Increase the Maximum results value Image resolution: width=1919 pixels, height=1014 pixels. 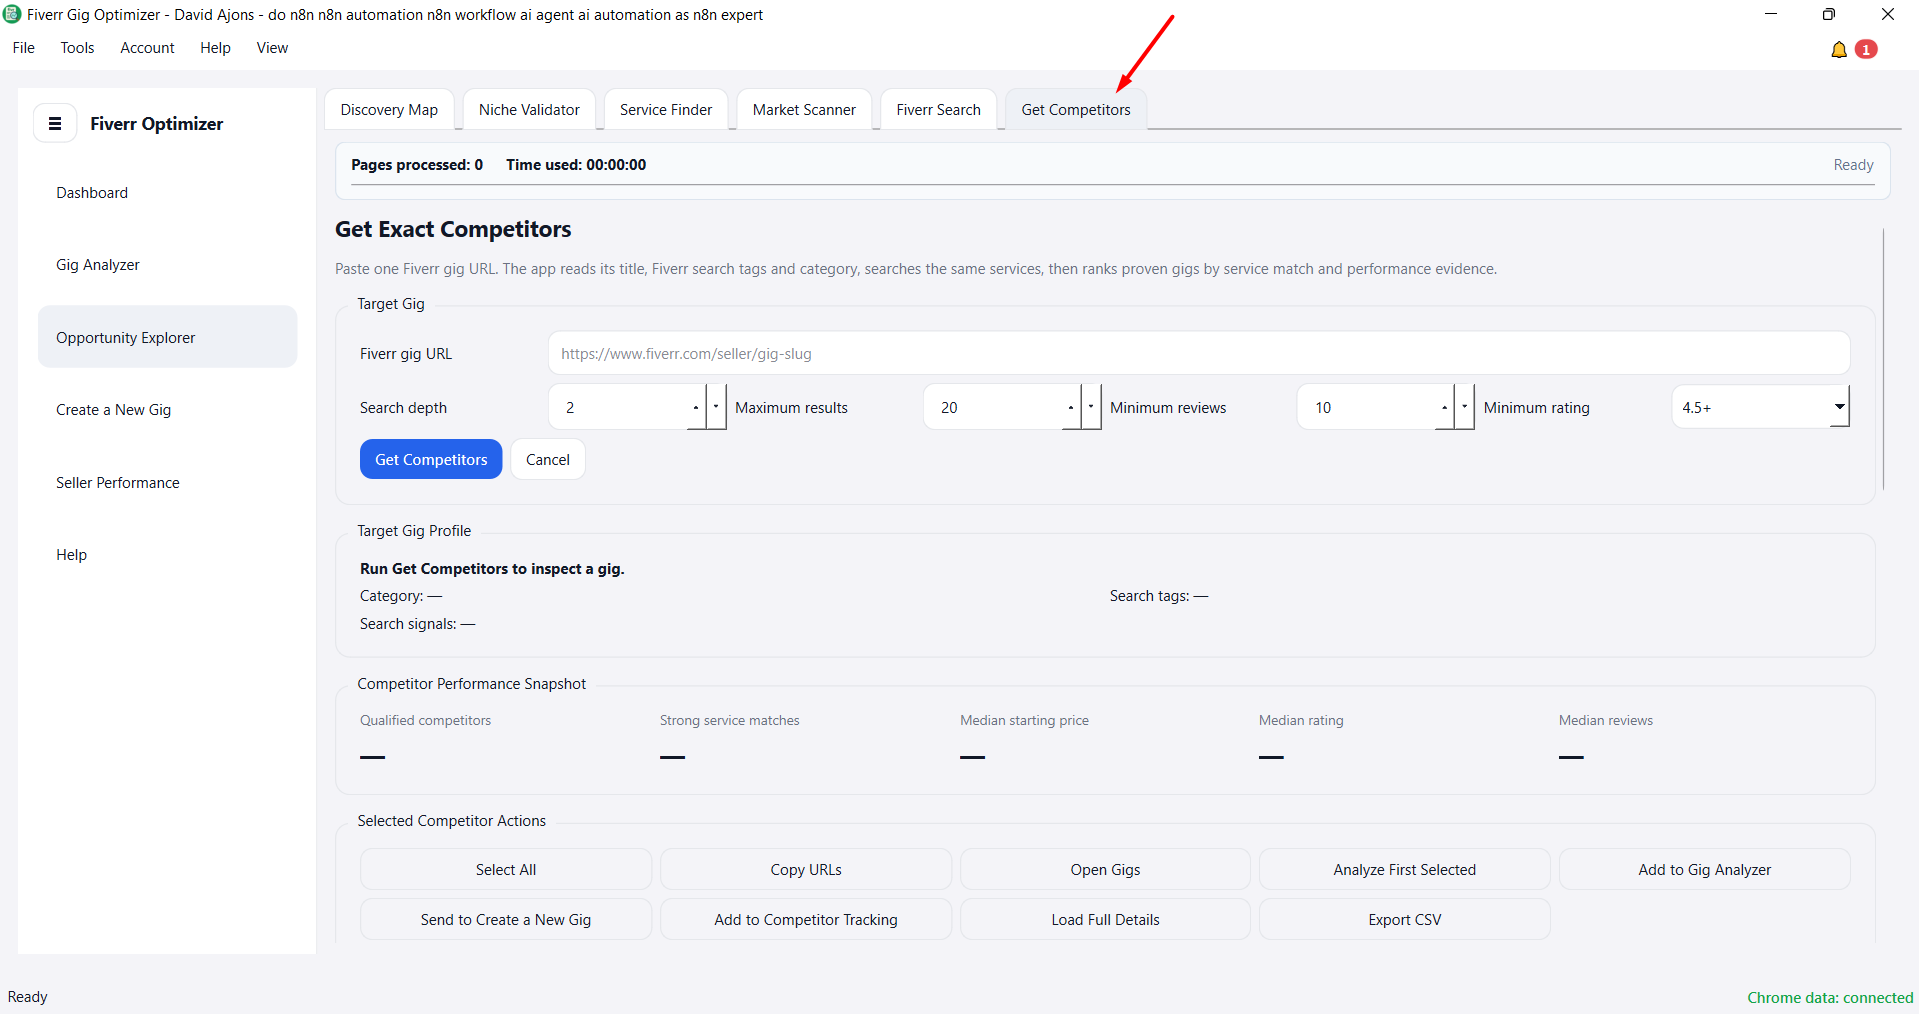tap(1071, 407)
